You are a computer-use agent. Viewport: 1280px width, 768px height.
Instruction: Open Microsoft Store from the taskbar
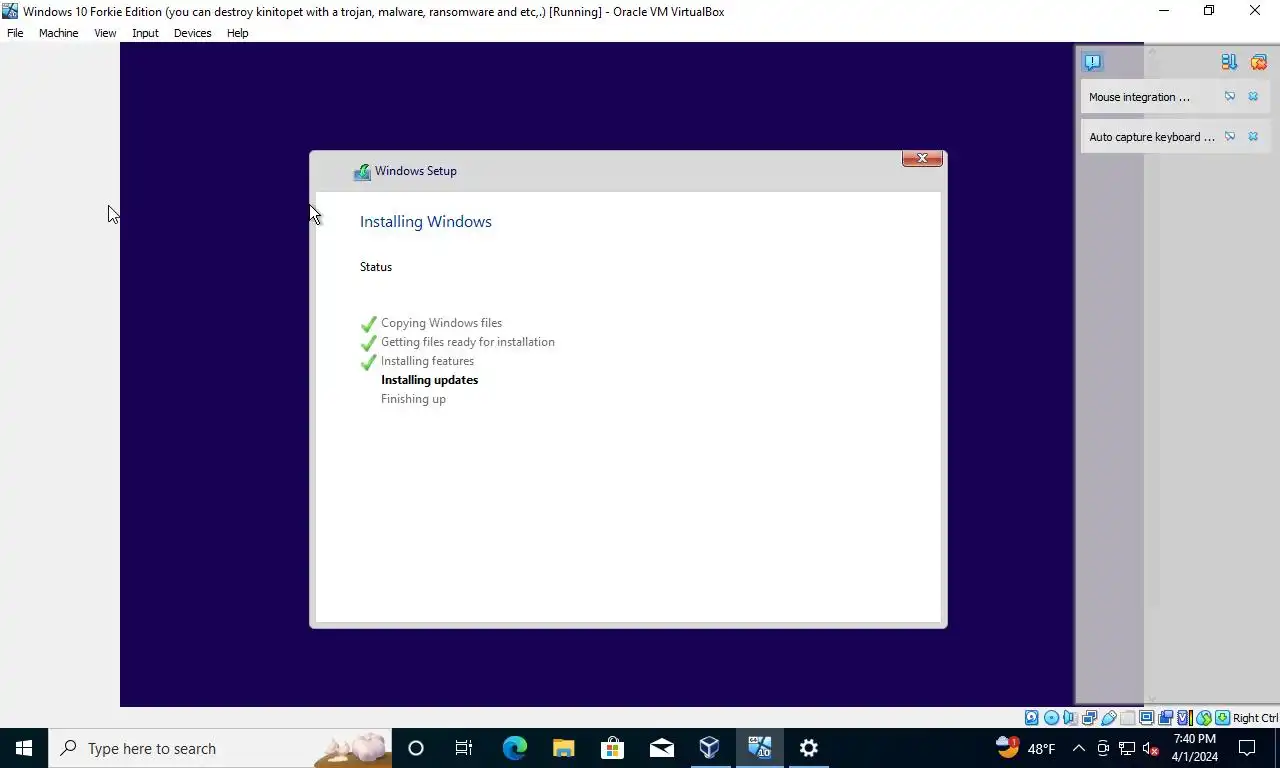point(612,748)
